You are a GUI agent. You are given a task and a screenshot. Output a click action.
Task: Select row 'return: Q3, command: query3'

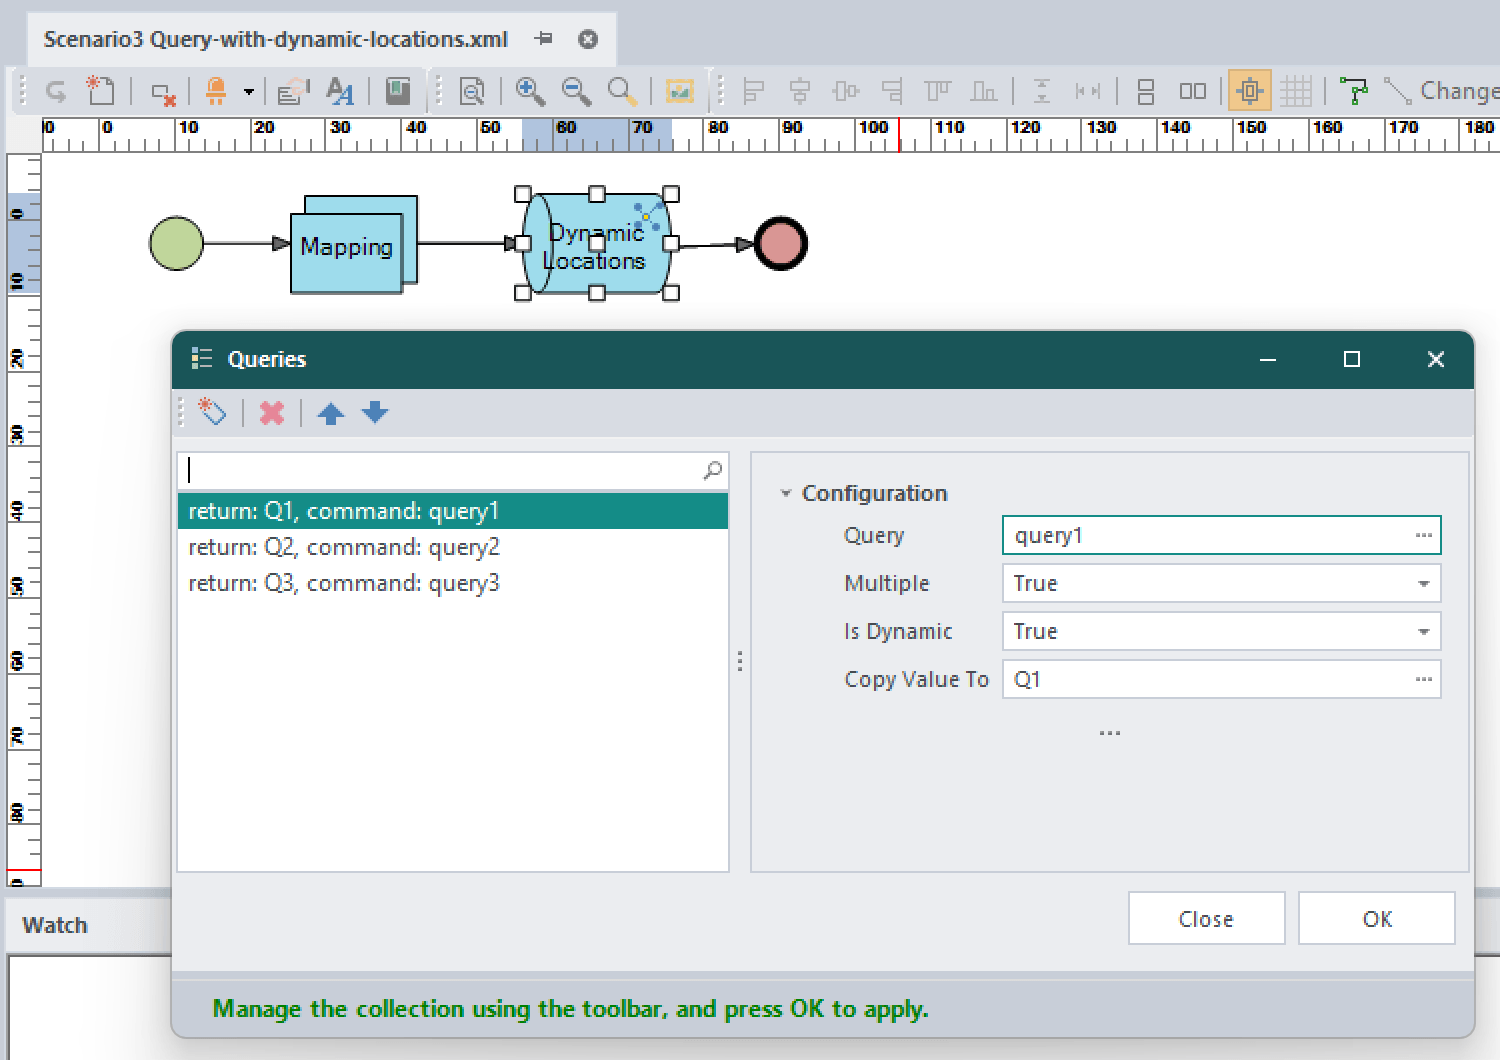click(453, 583)
